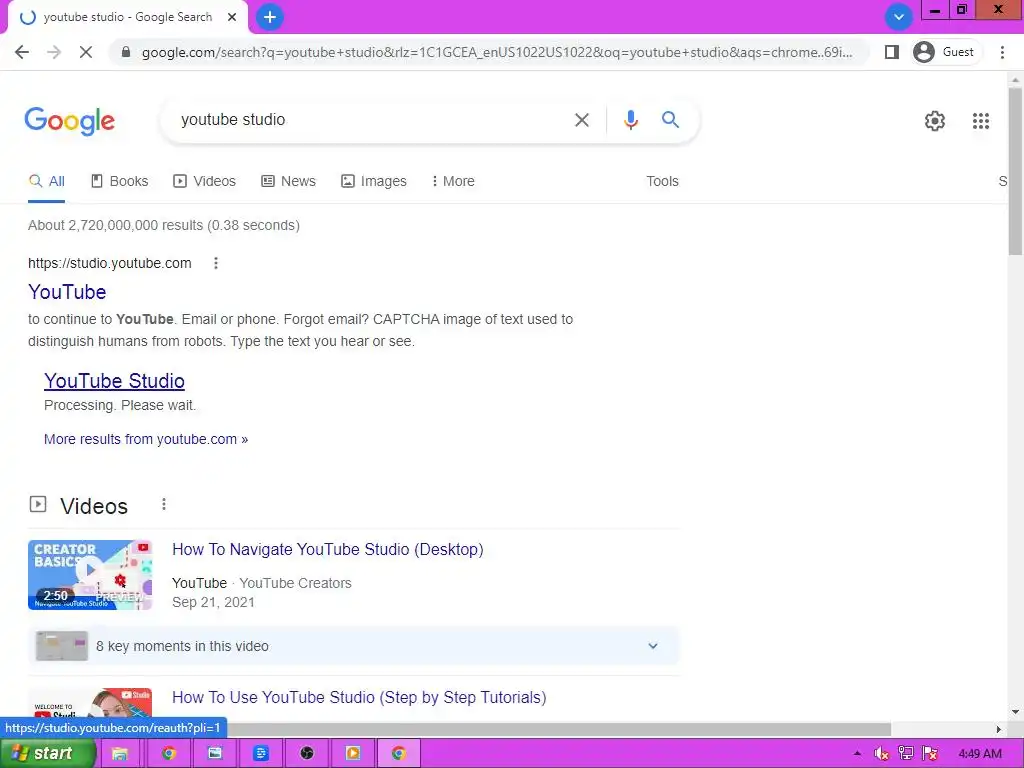Open options beside studio.youtube.com result
Image resolution: width=1024 pixels, height=768 pixels.
pyautogui.click(x=216, y=263)
